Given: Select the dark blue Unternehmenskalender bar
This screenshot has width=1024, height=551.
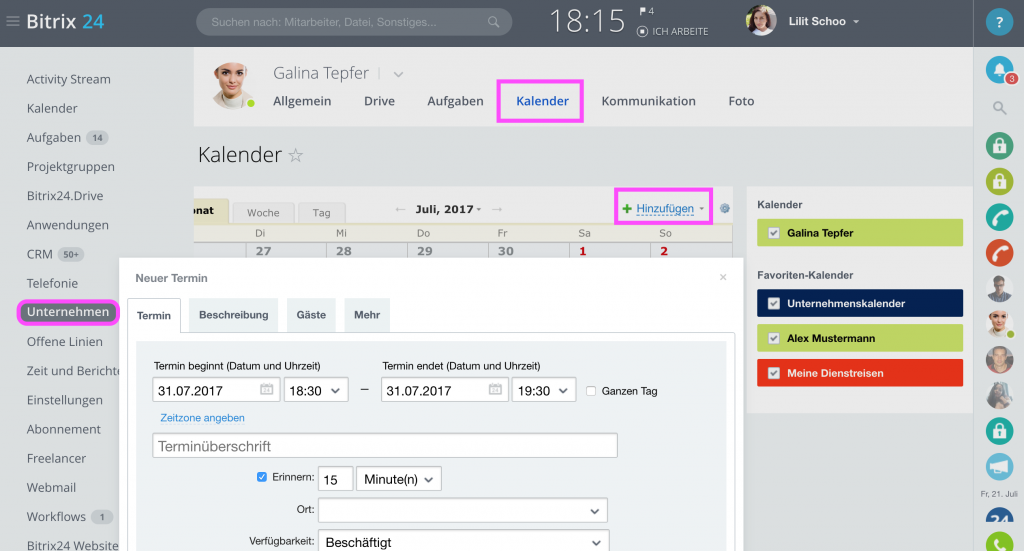Looking at the screenshot, I should 859,303.
